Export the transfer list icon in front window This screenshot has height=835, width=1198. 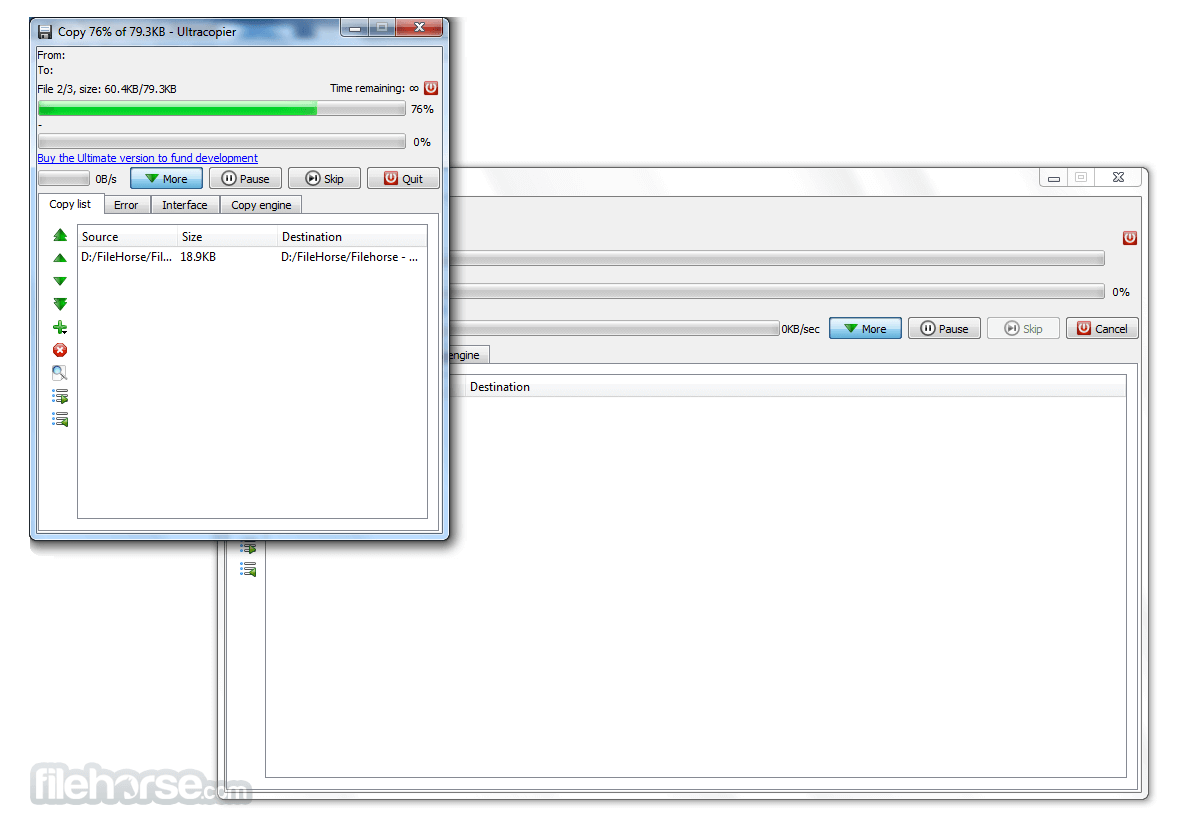(60, 396)
